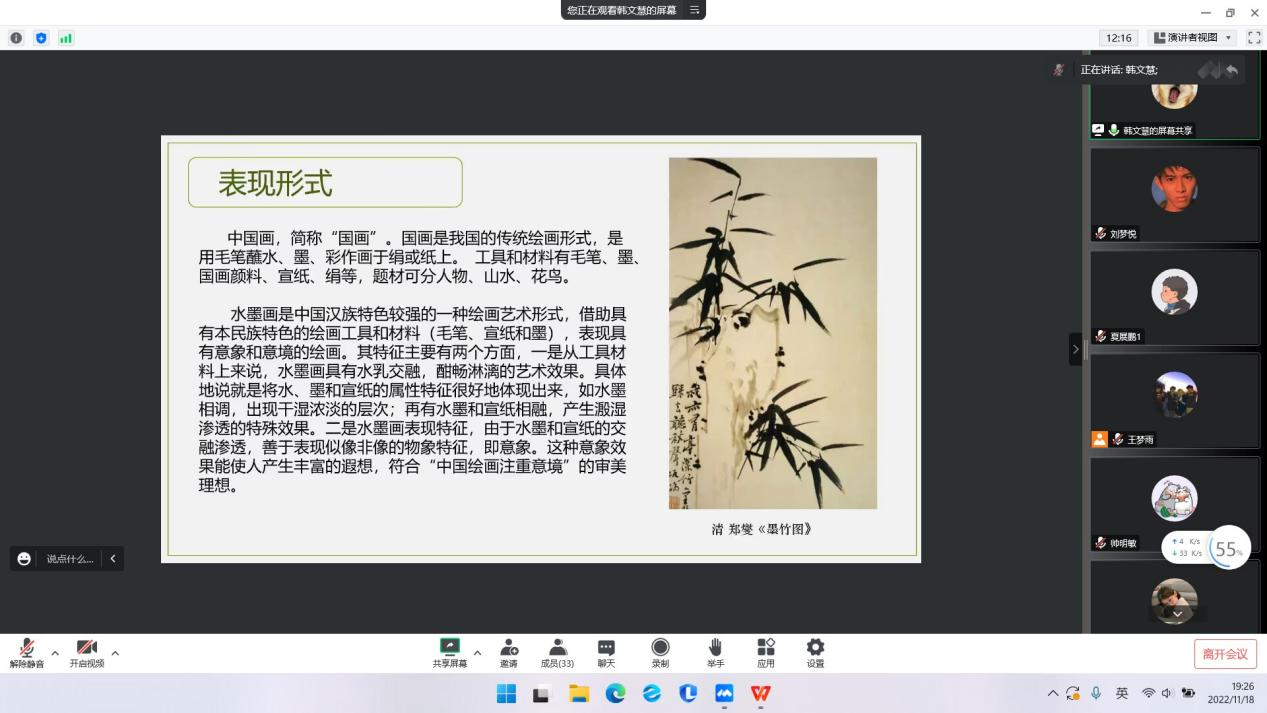Click the green network signal status icon
Viewport: 1267px width, 713px height.
click(66, 38)
